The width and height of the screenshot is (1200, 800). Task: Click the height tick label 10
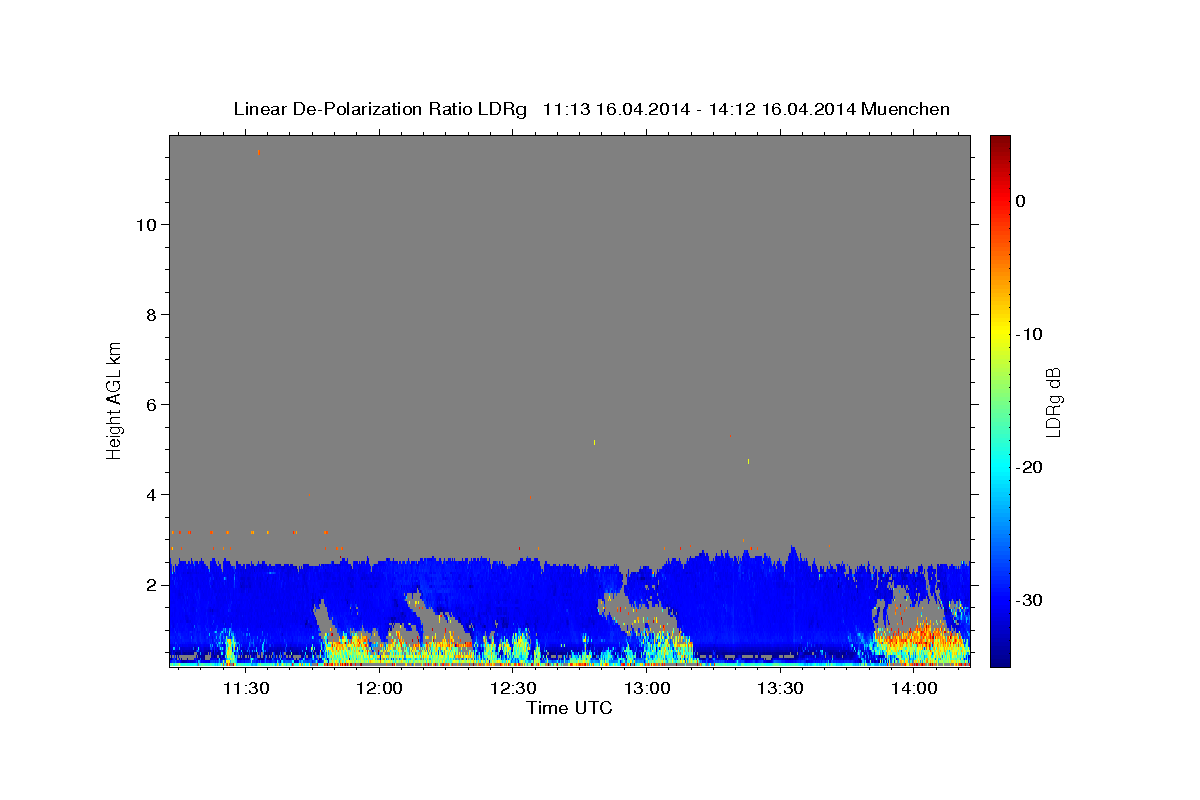(x=146, y=224)
